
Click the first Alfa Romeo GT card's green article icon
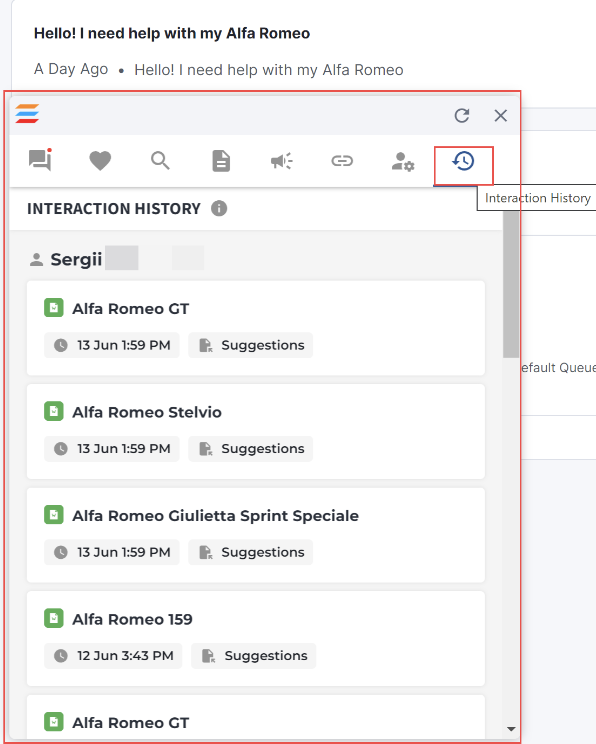[x=54, y=307]
